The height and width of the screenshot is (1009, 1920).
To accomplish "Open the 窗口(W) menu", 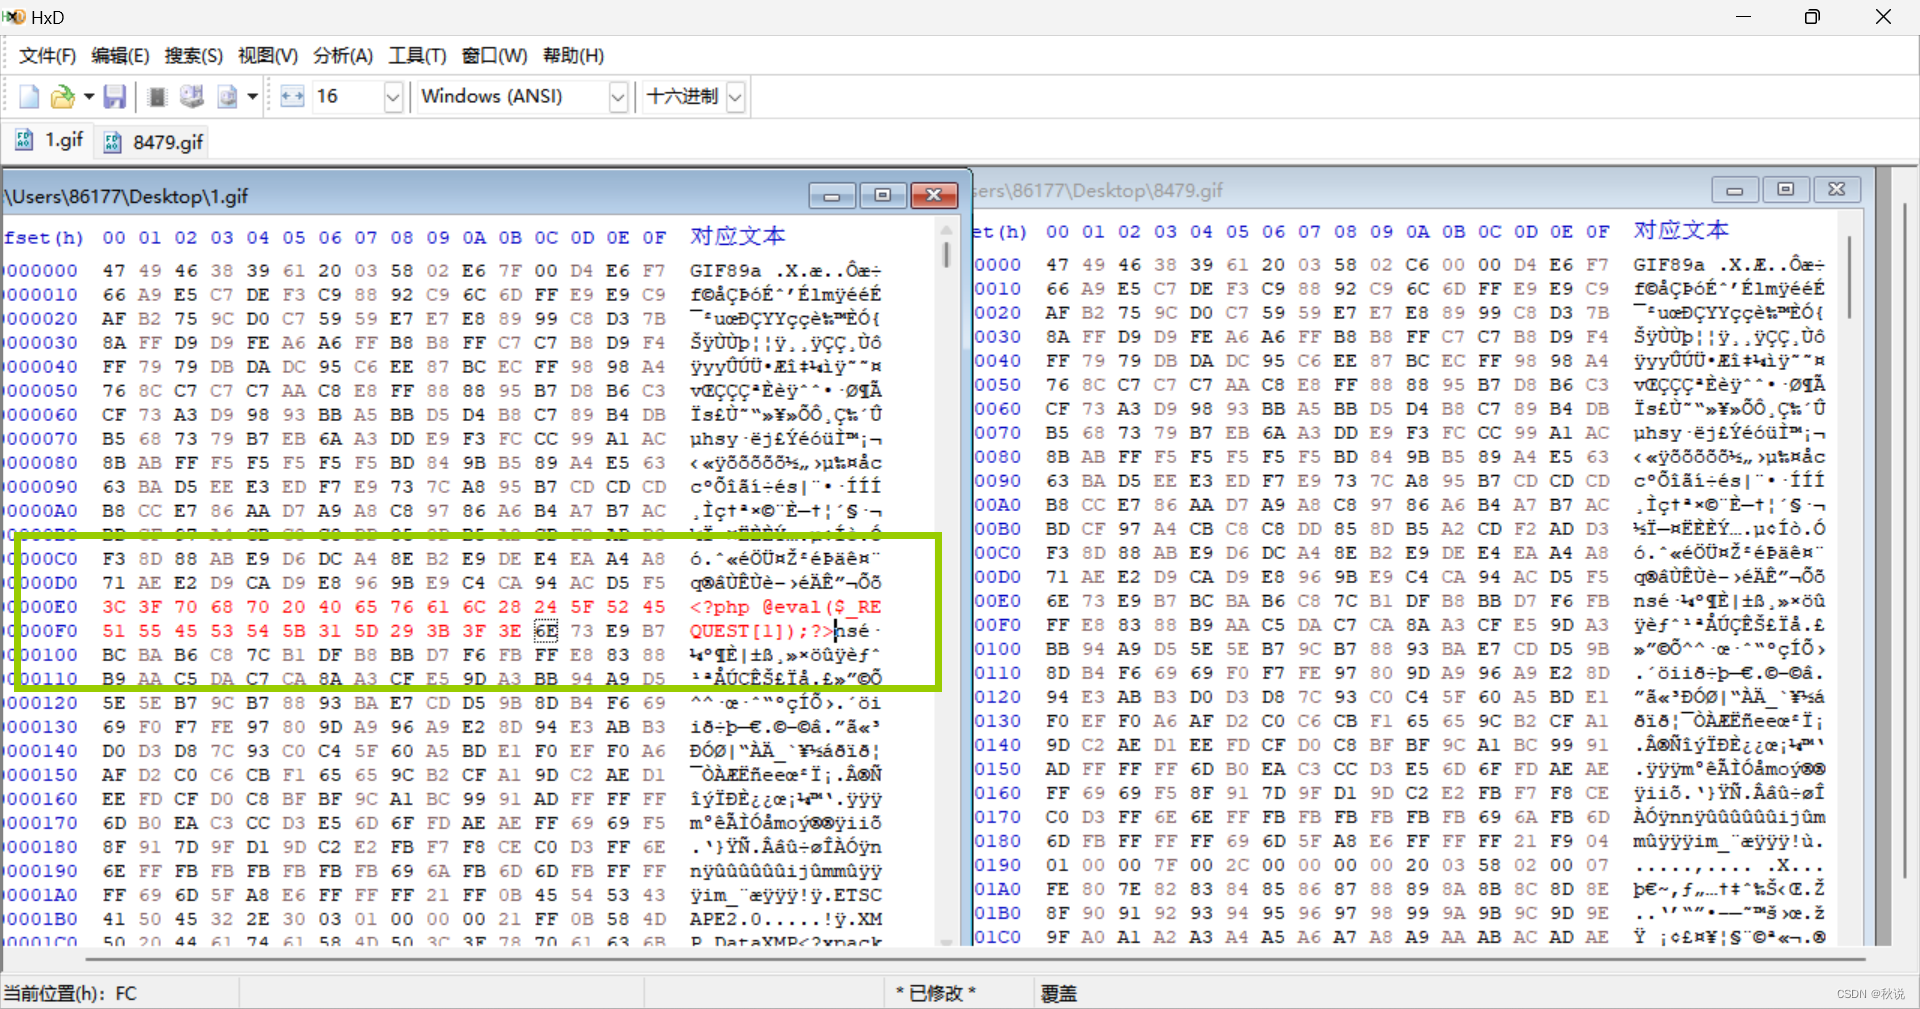I will [x=494, y=56].
